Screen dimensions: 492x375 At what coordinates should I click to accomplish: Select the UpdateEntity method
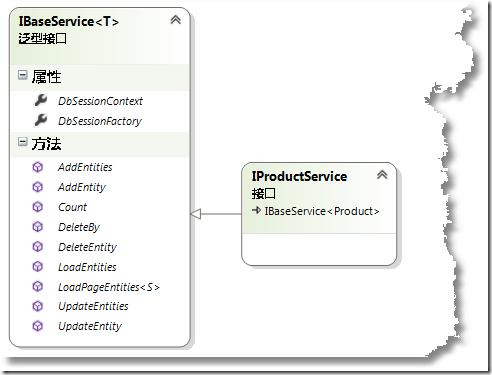point(90,326)
